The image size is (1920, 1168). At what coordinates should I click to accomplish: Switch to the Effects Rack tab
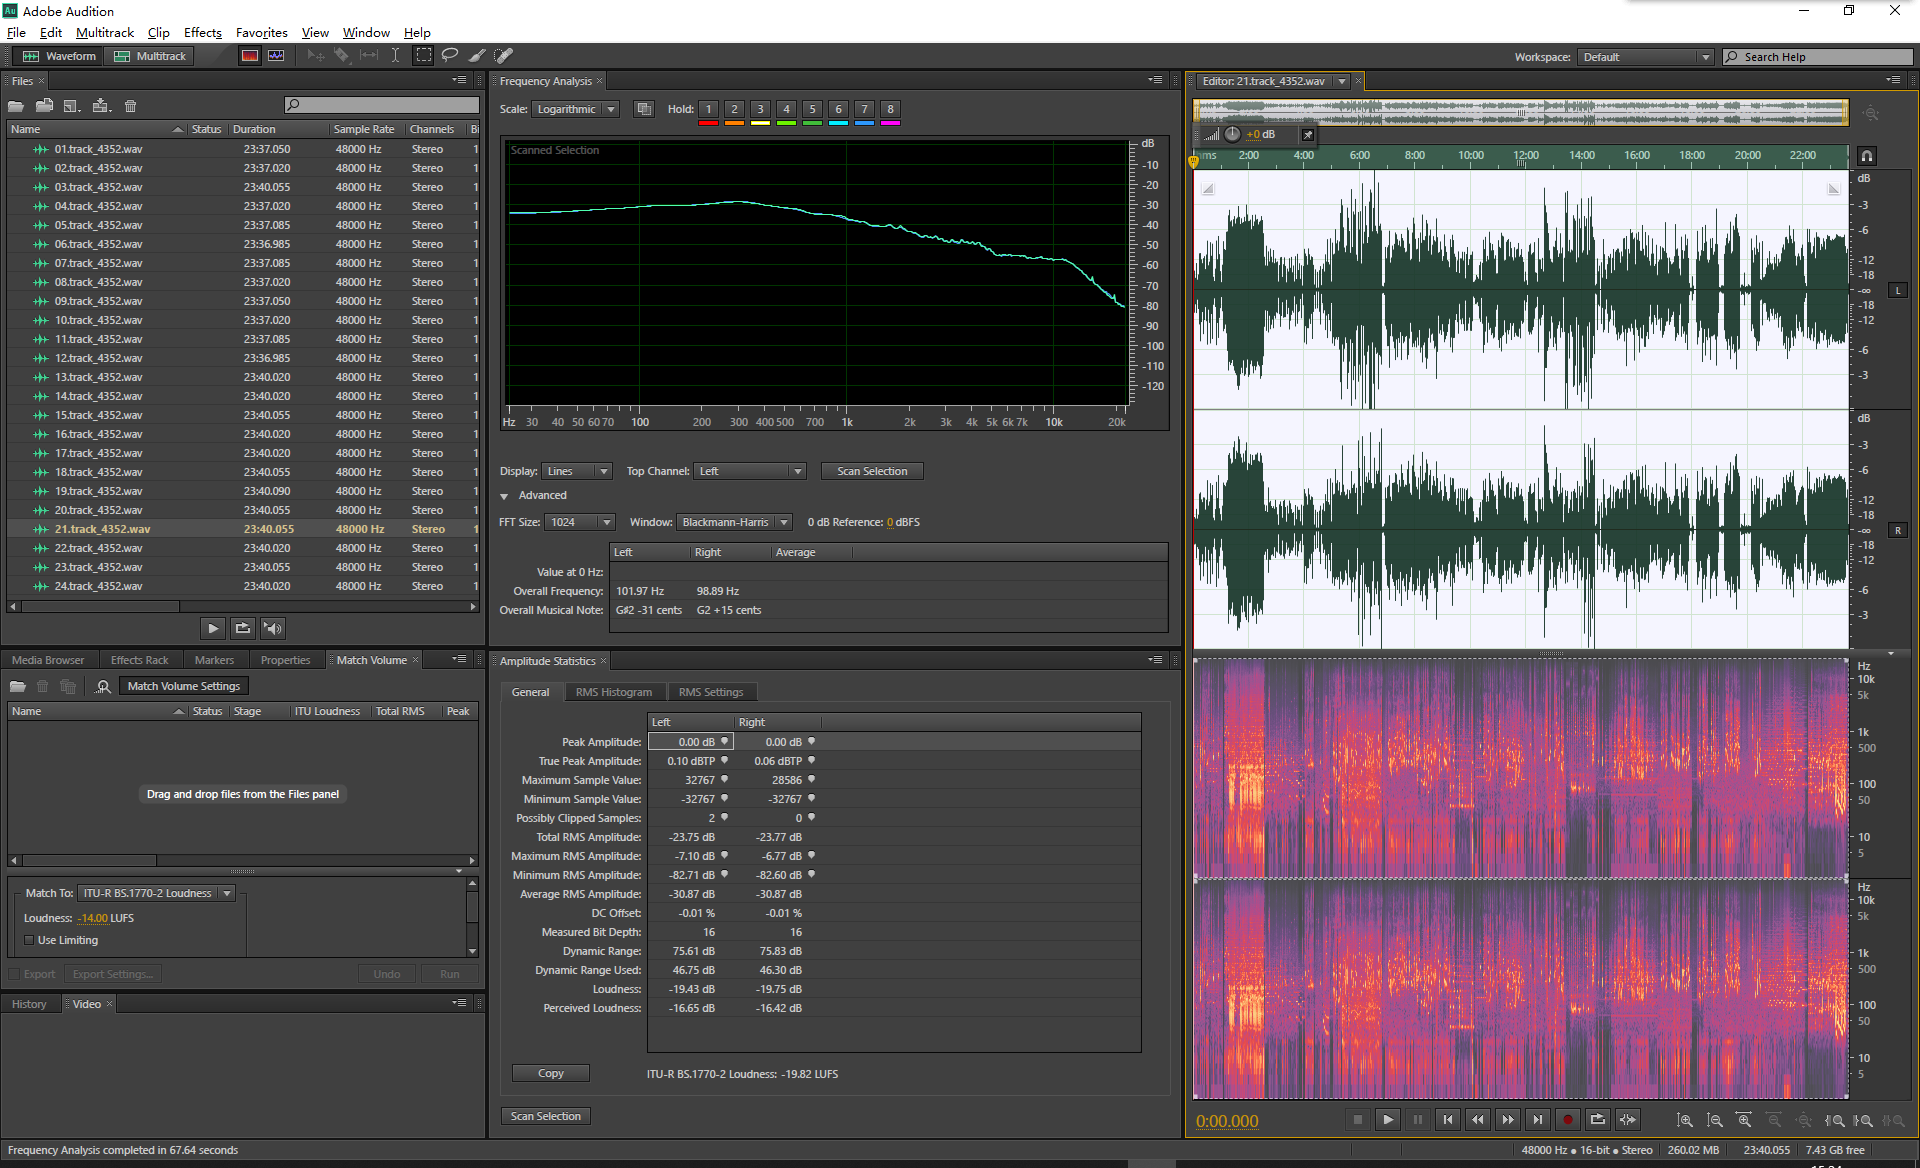[140, 660]
